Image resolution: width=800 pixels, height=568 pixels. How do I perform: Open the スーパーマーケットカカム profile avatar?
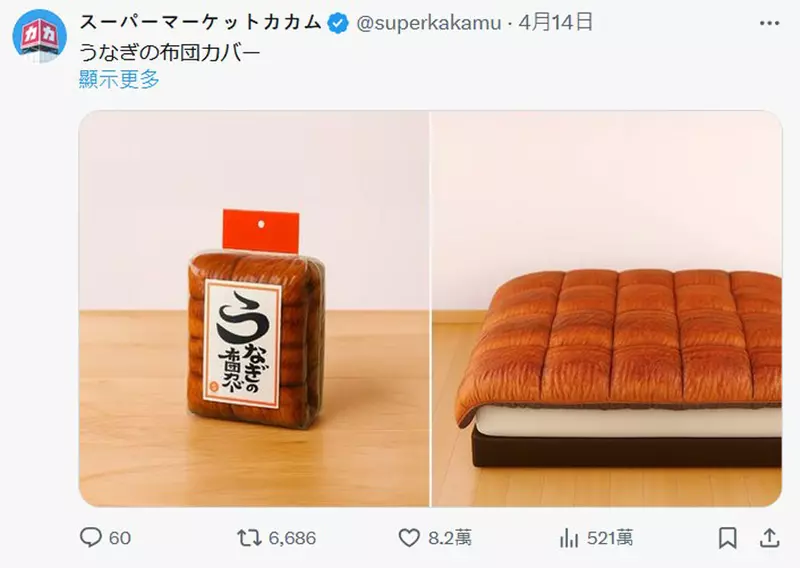(39, 36)
